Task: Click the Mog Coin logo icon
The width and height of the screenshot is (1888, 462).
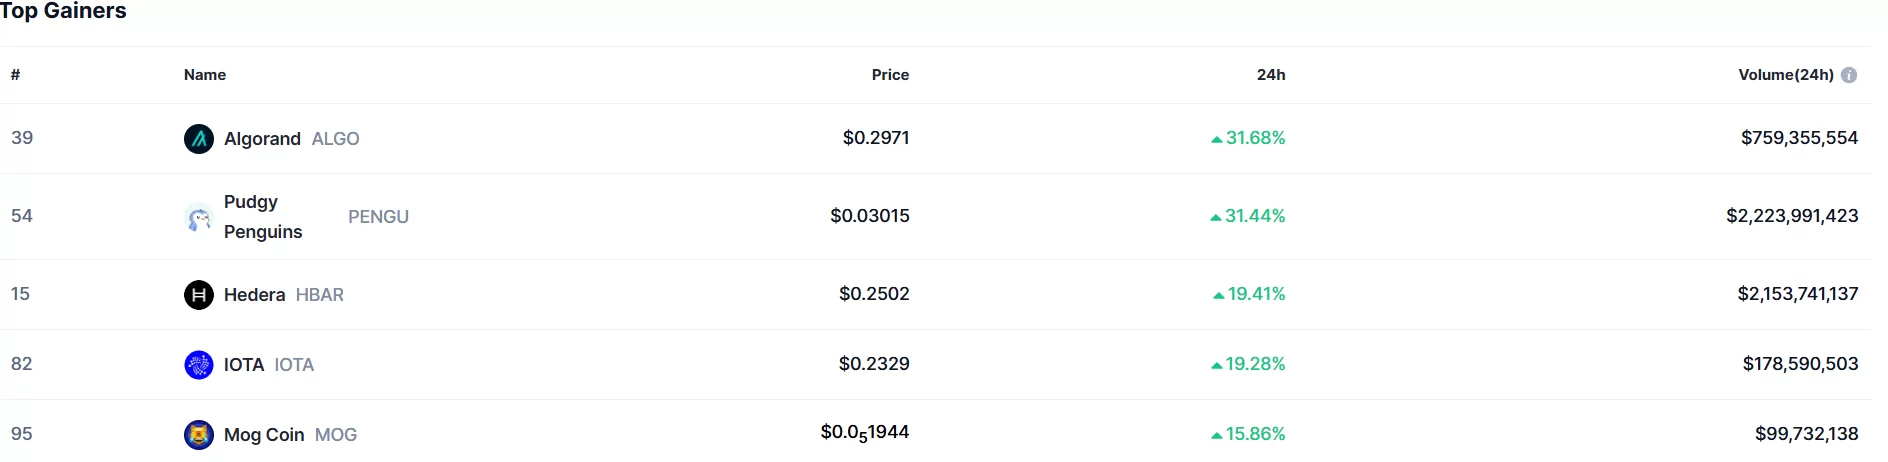Action: pos(199,435)
